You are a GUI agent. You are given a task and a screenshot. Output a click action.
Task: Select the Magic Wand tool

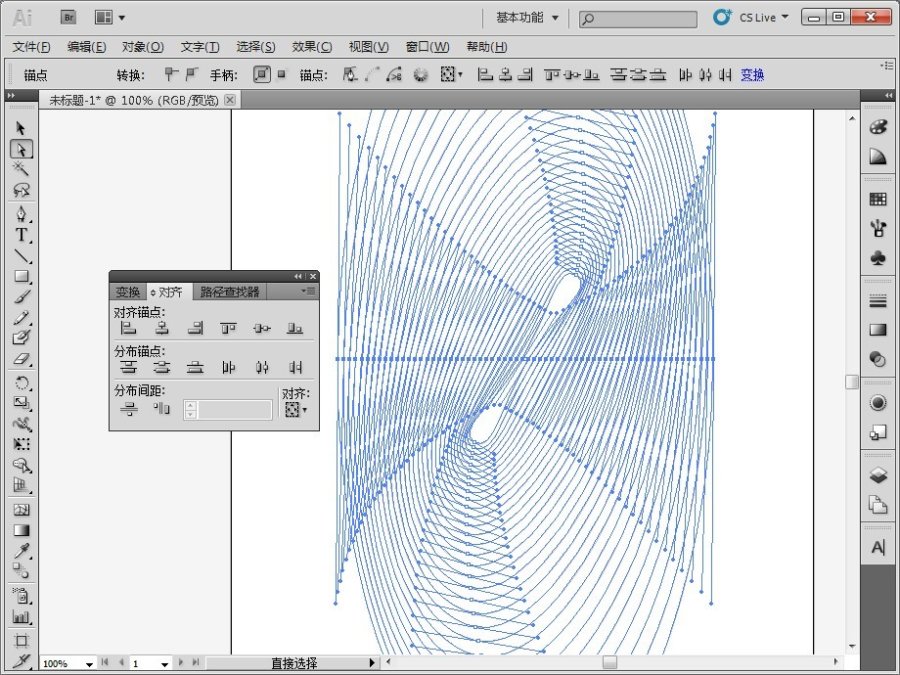(21, 169)
